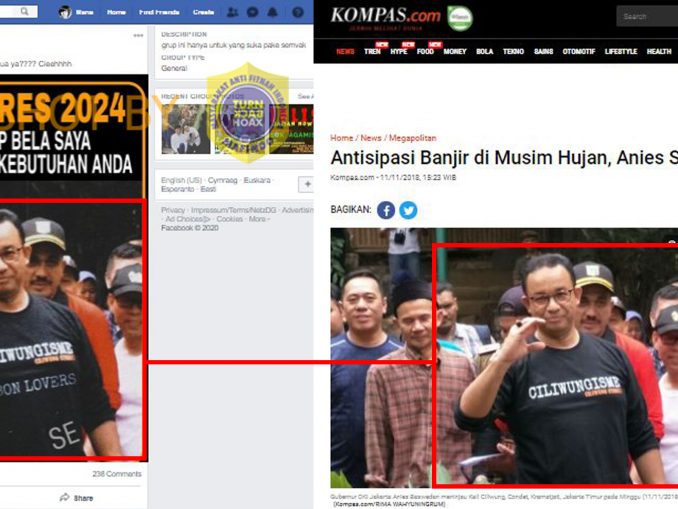Select TREN tab on Kompas navigation
The image size is (678, 509).
coord(372,51)
